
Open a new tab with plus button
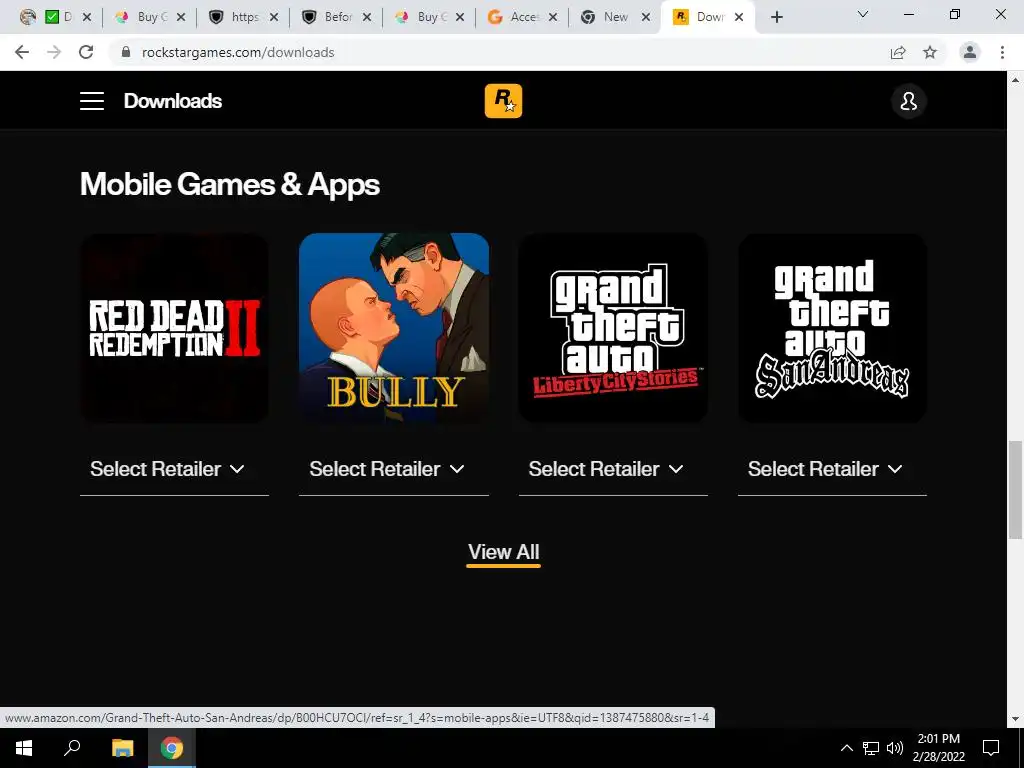776,17
